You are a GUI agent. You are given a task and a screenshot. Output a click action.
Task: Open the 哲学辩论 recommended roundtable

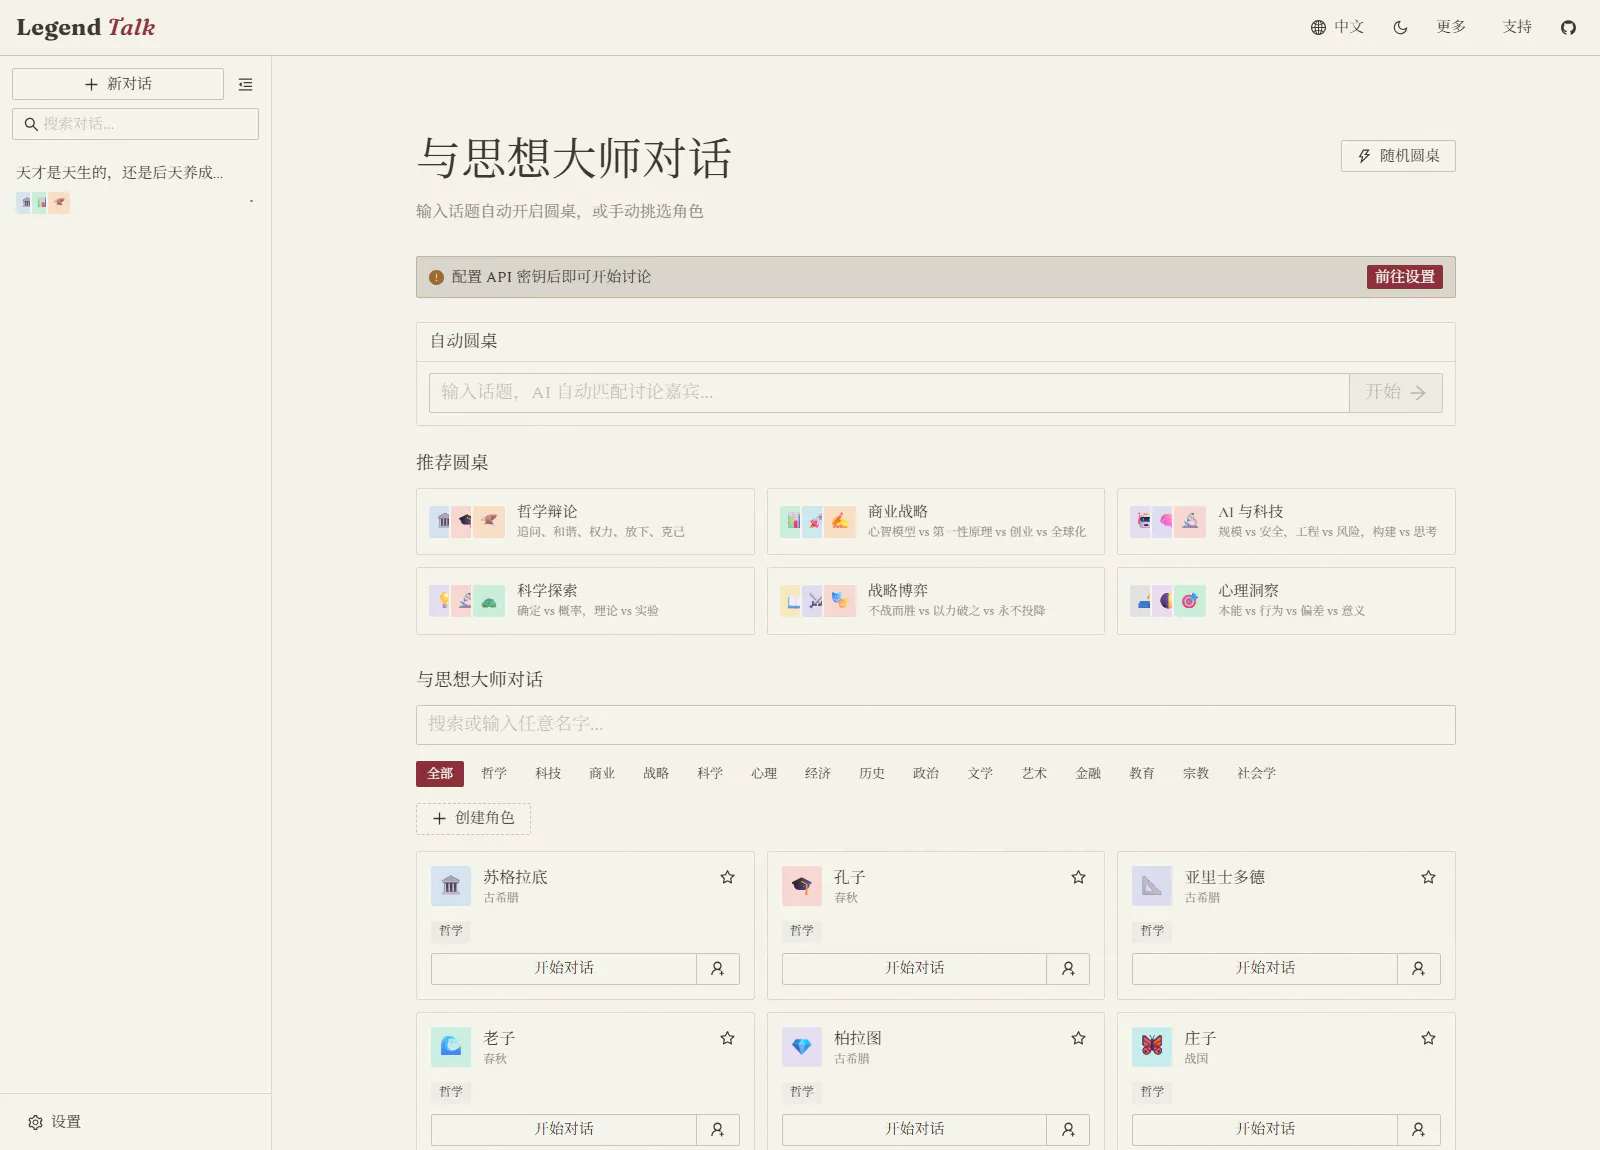(x=585, y=522)
